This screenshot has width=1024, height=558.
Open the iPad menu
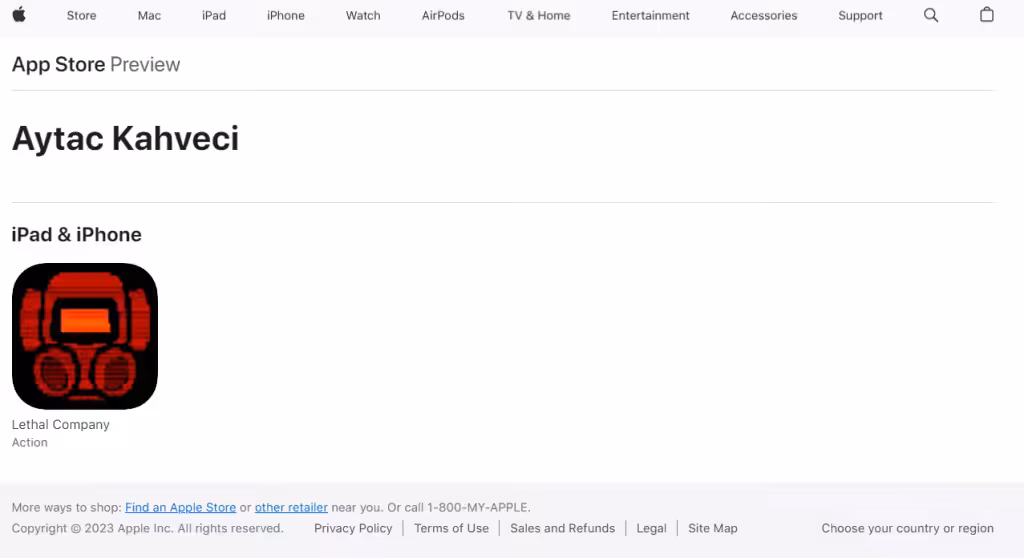coord(214,15)
